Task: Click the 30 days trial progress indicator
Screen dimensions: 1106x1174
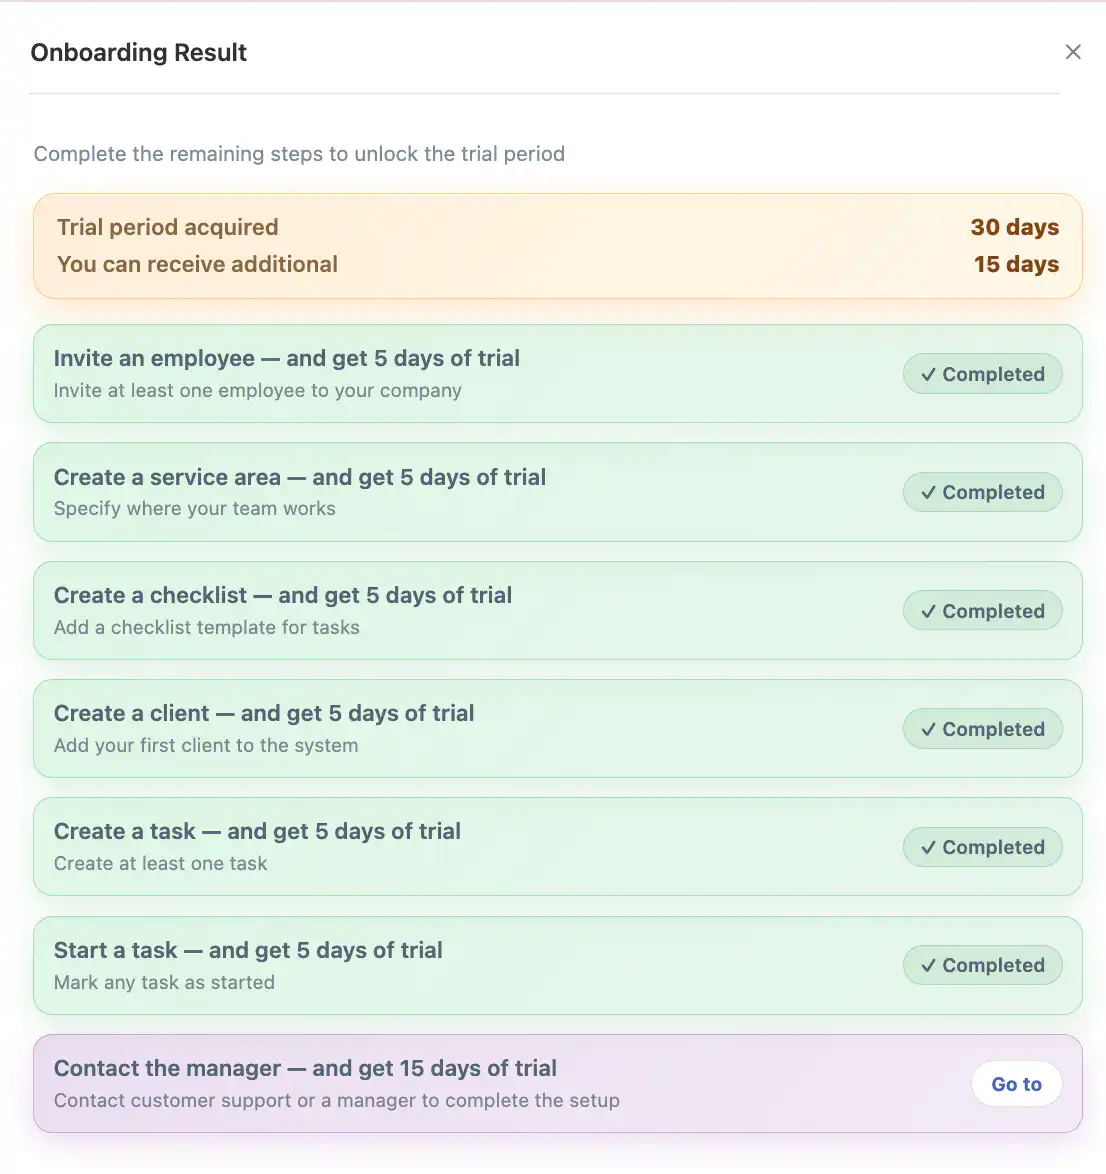Action: click(x=1015, y=227)
